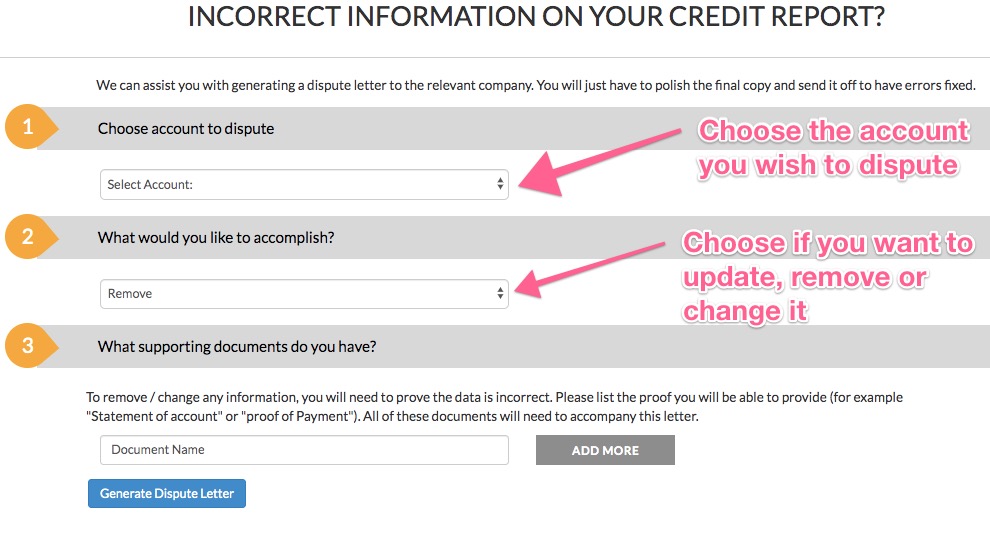Viewport: 990px width, 534px height.
Task: Select the "What would you like to accomplish?" header
Action: pos(216,238)
